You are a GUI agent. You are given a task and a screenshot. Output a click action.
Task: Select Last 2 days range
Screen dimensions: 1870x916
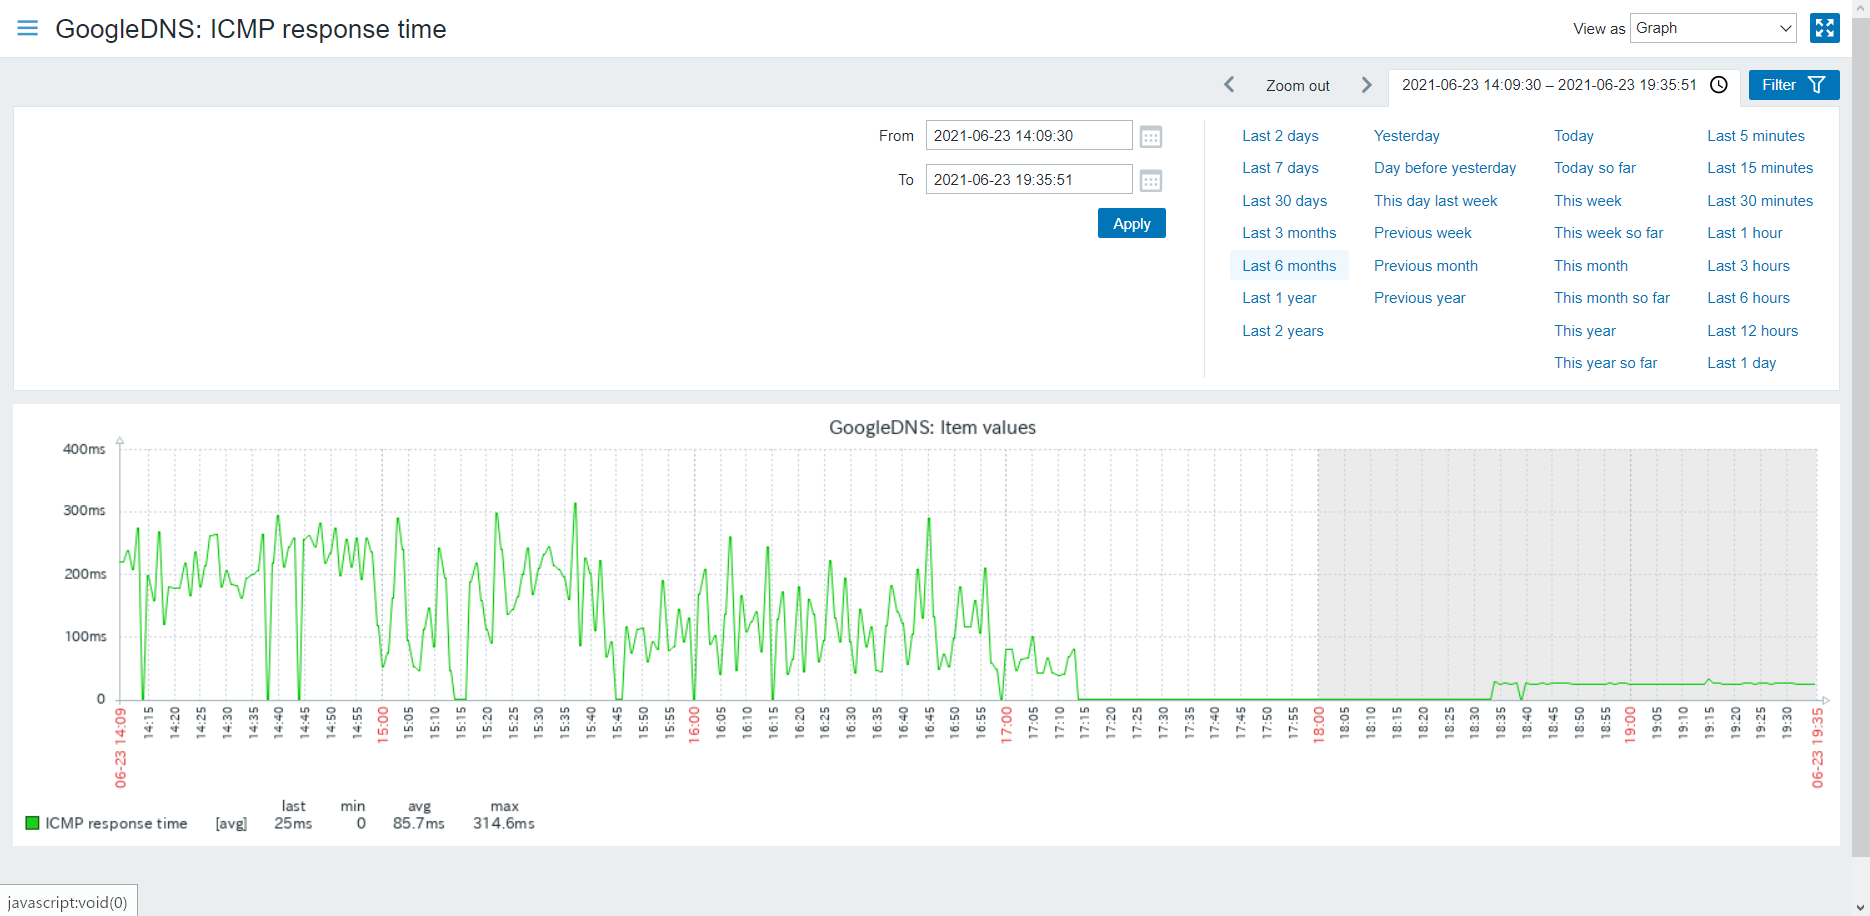[x=1280, y=136]
